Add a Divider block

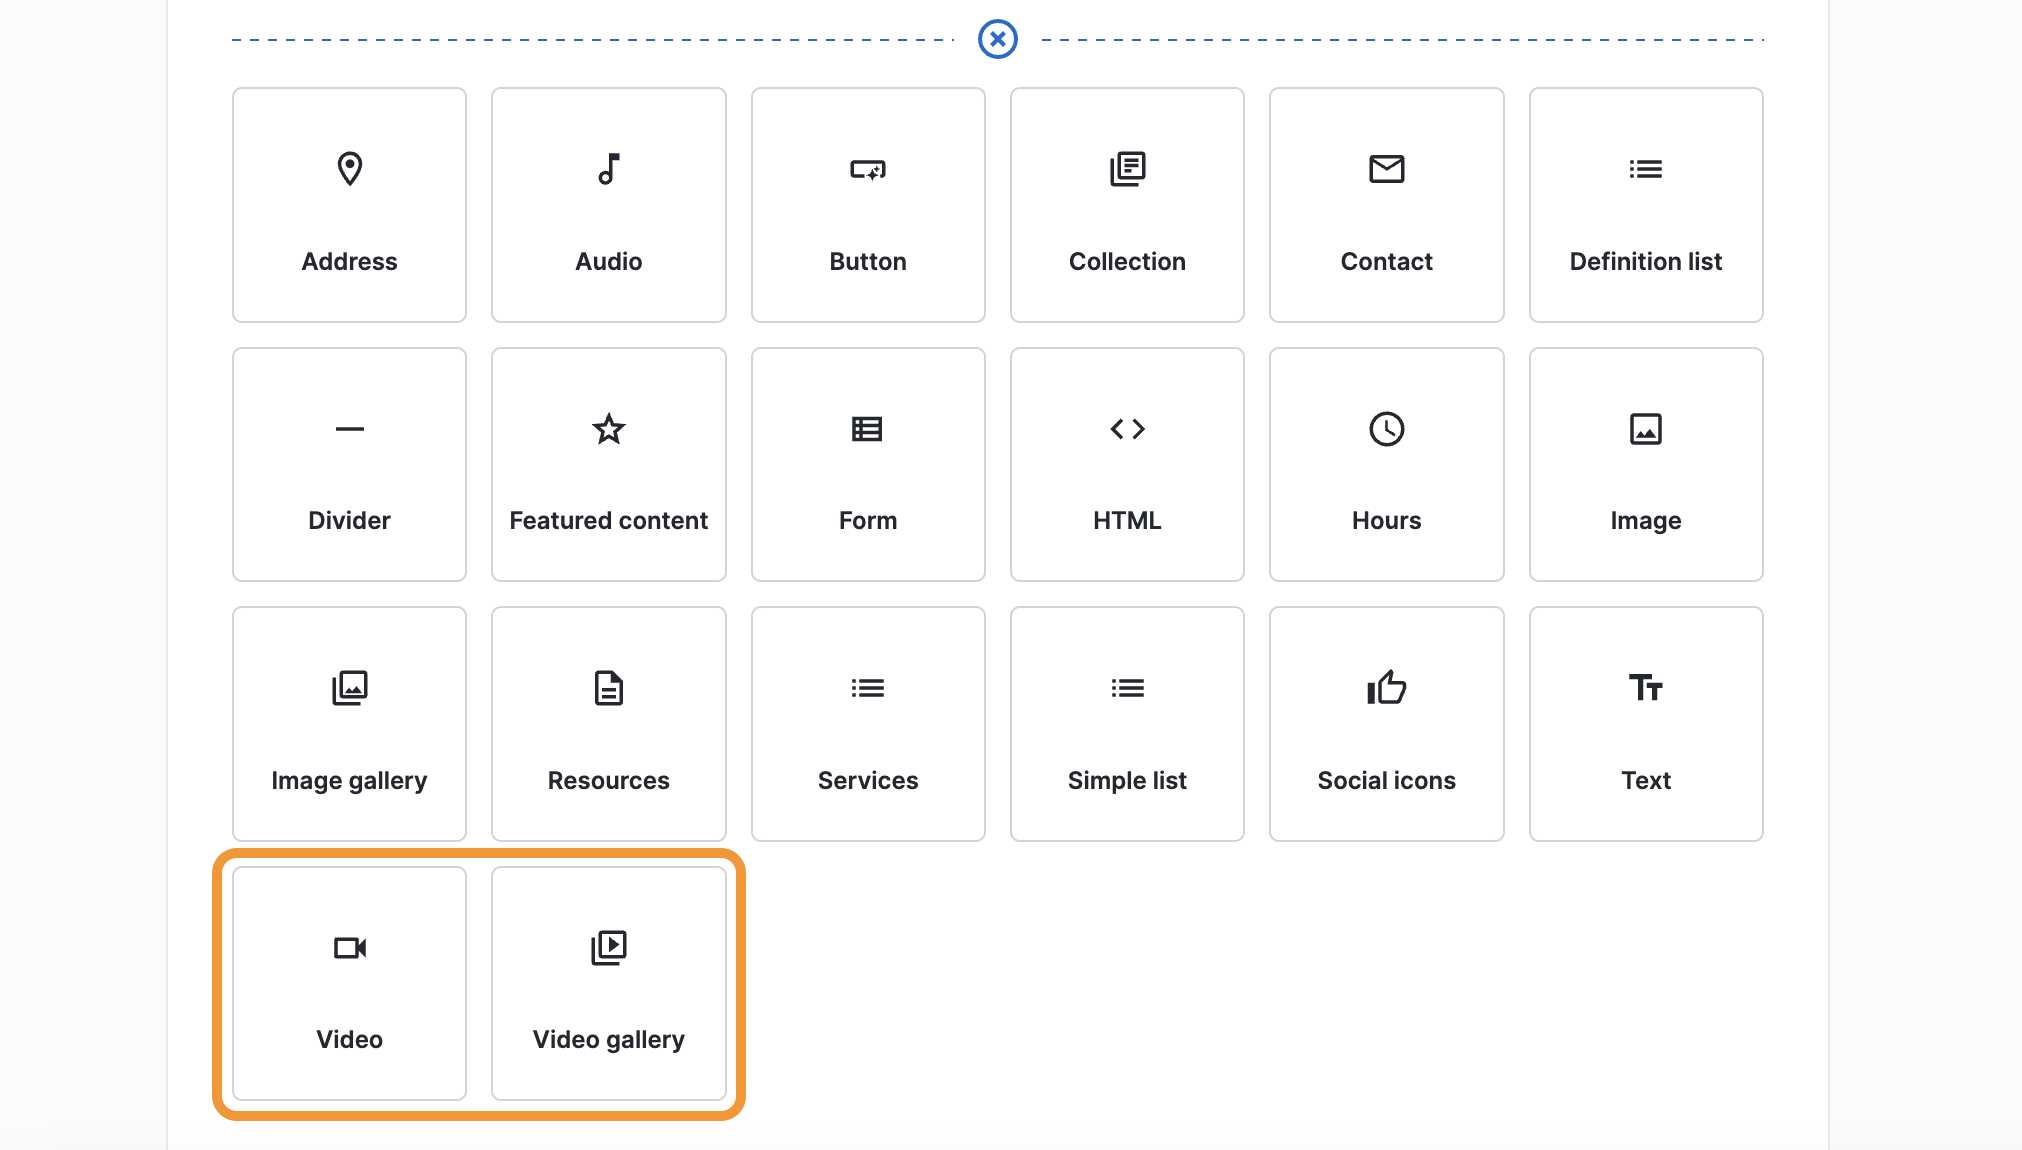[349, 464]
